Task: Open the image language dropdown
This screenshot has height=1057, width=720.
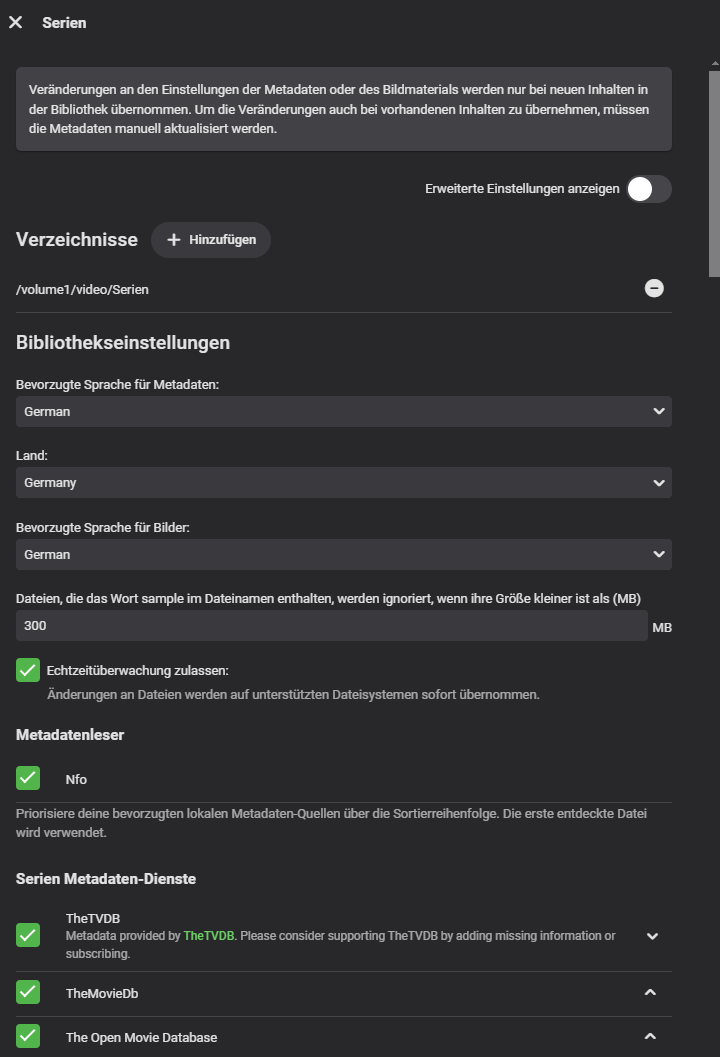Action: point(343,554)
